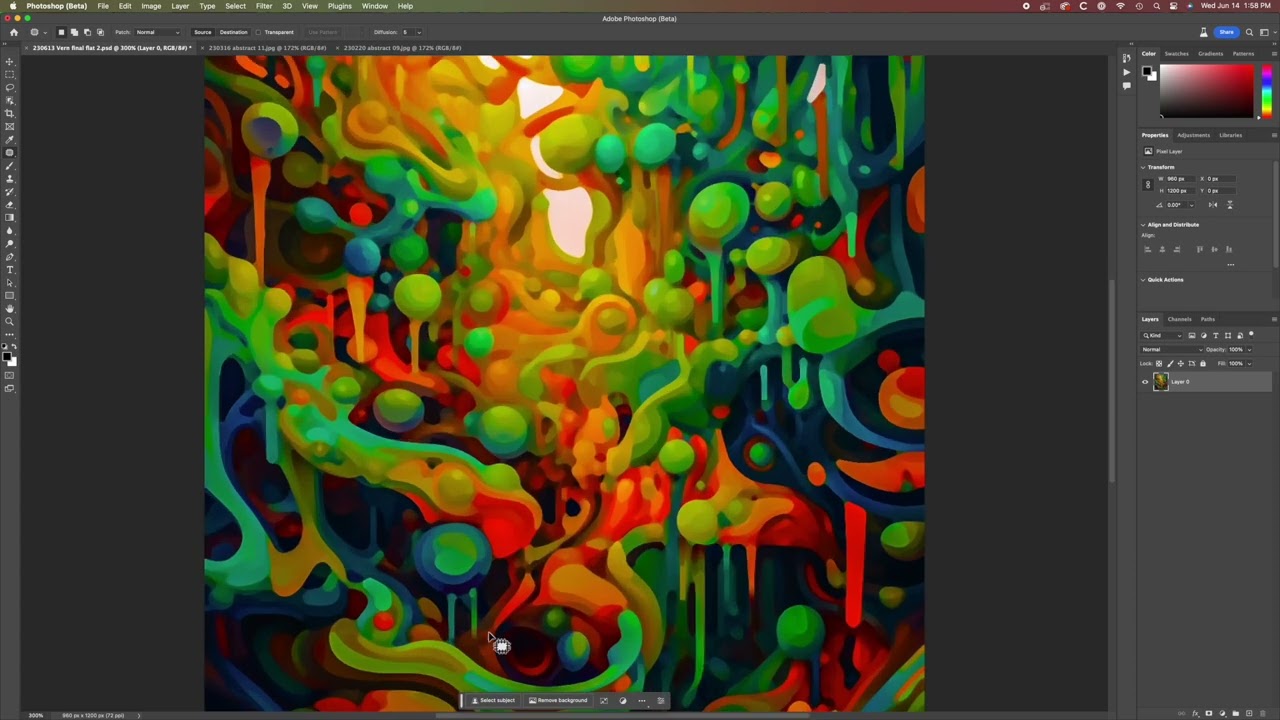Click the Home icon in options bar
This screenshot has height=720, width=1280.
tap(13, 32)
